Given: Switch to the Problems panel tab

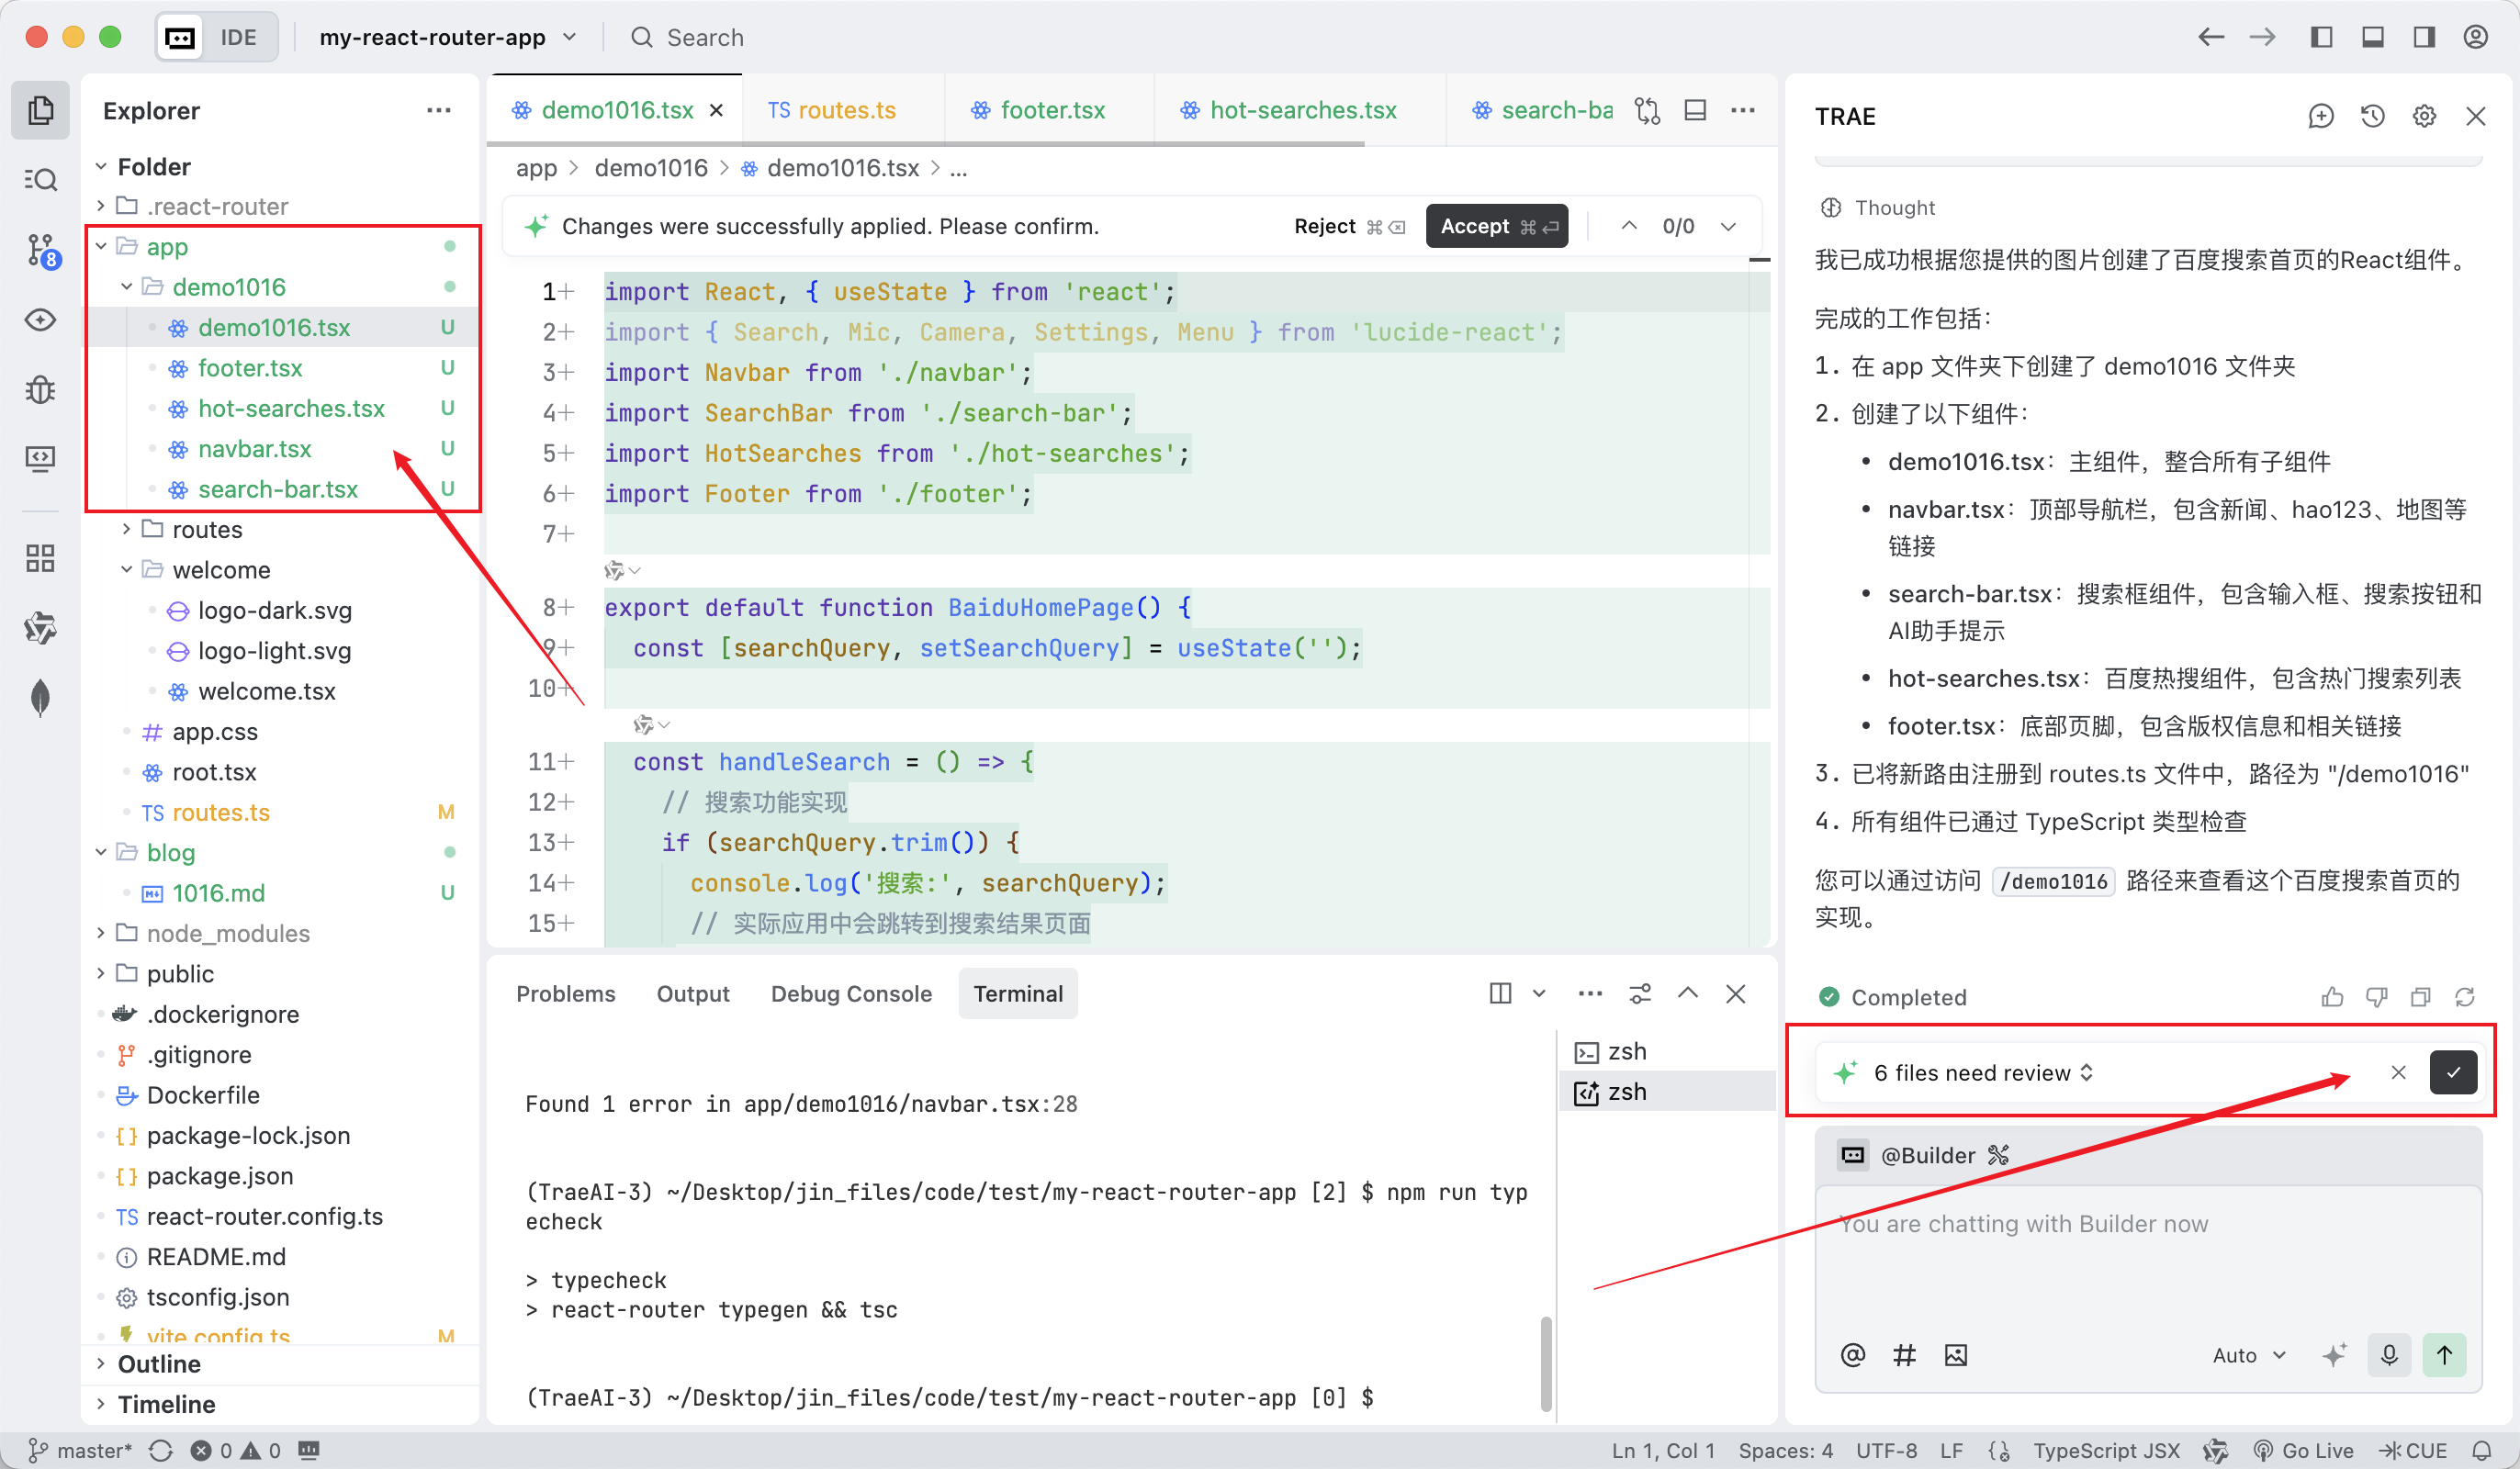Looking at the screenshot, I should pos(565,994).
